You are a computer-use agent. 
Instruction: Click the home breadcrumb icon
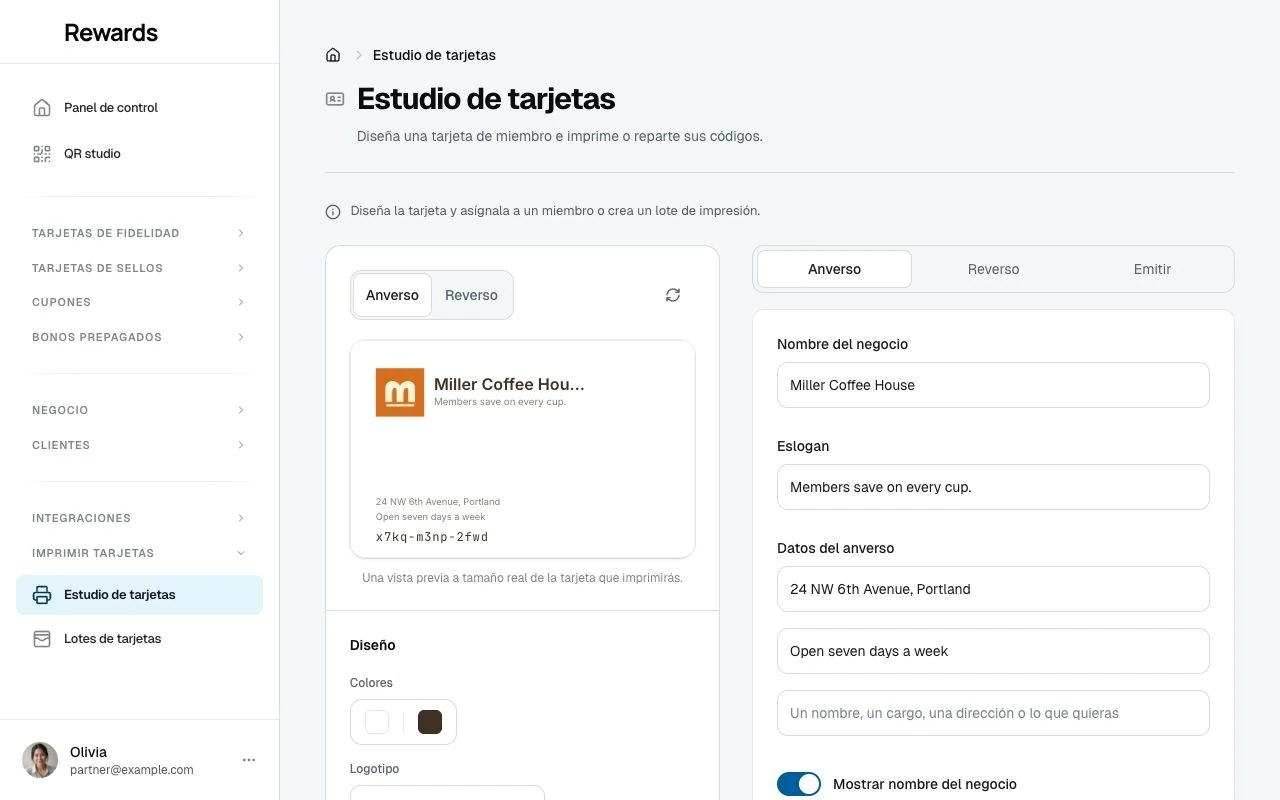(x=333, y=55)
